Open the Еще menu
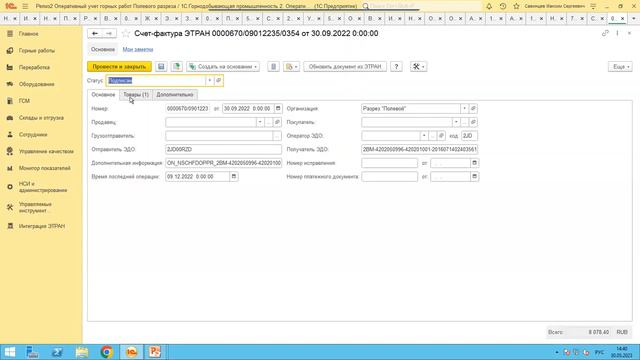640x360 pixels. click(620, 67)
